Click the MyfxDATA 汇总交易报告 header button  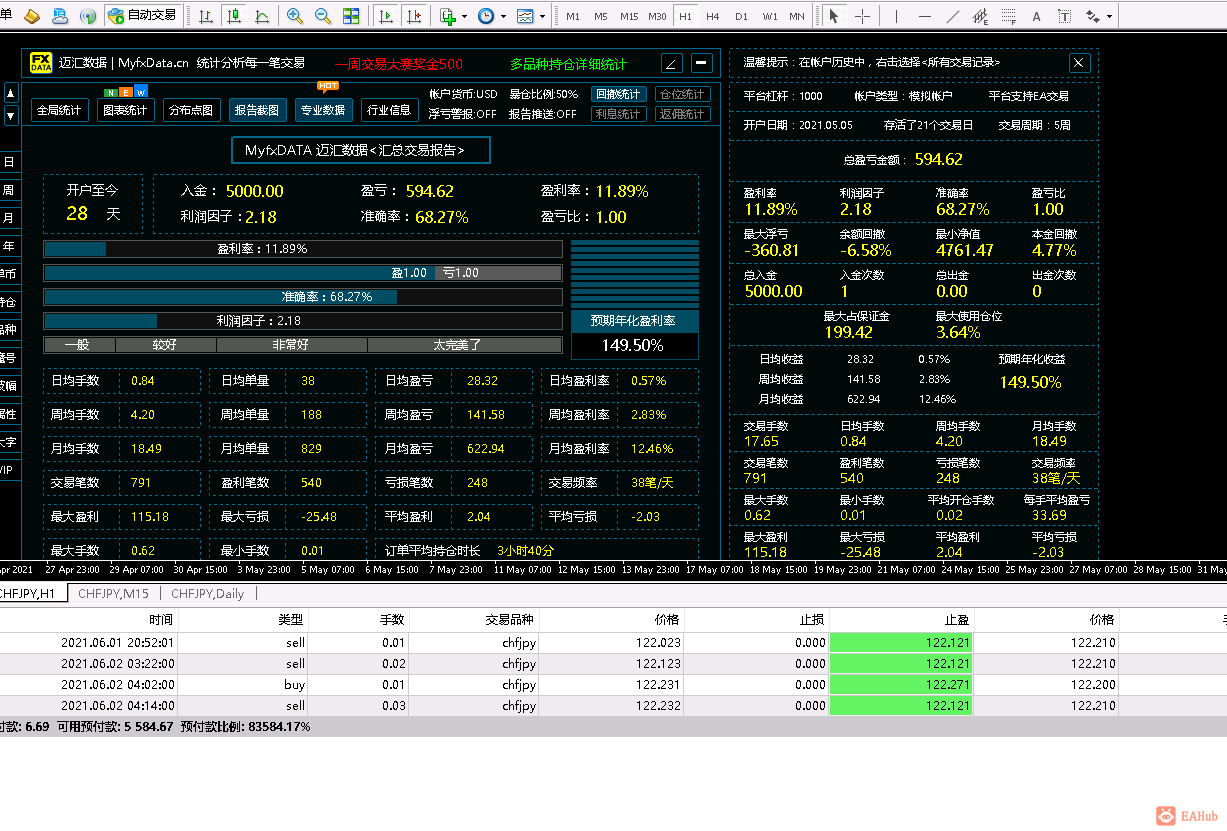(x=362, y=150)
